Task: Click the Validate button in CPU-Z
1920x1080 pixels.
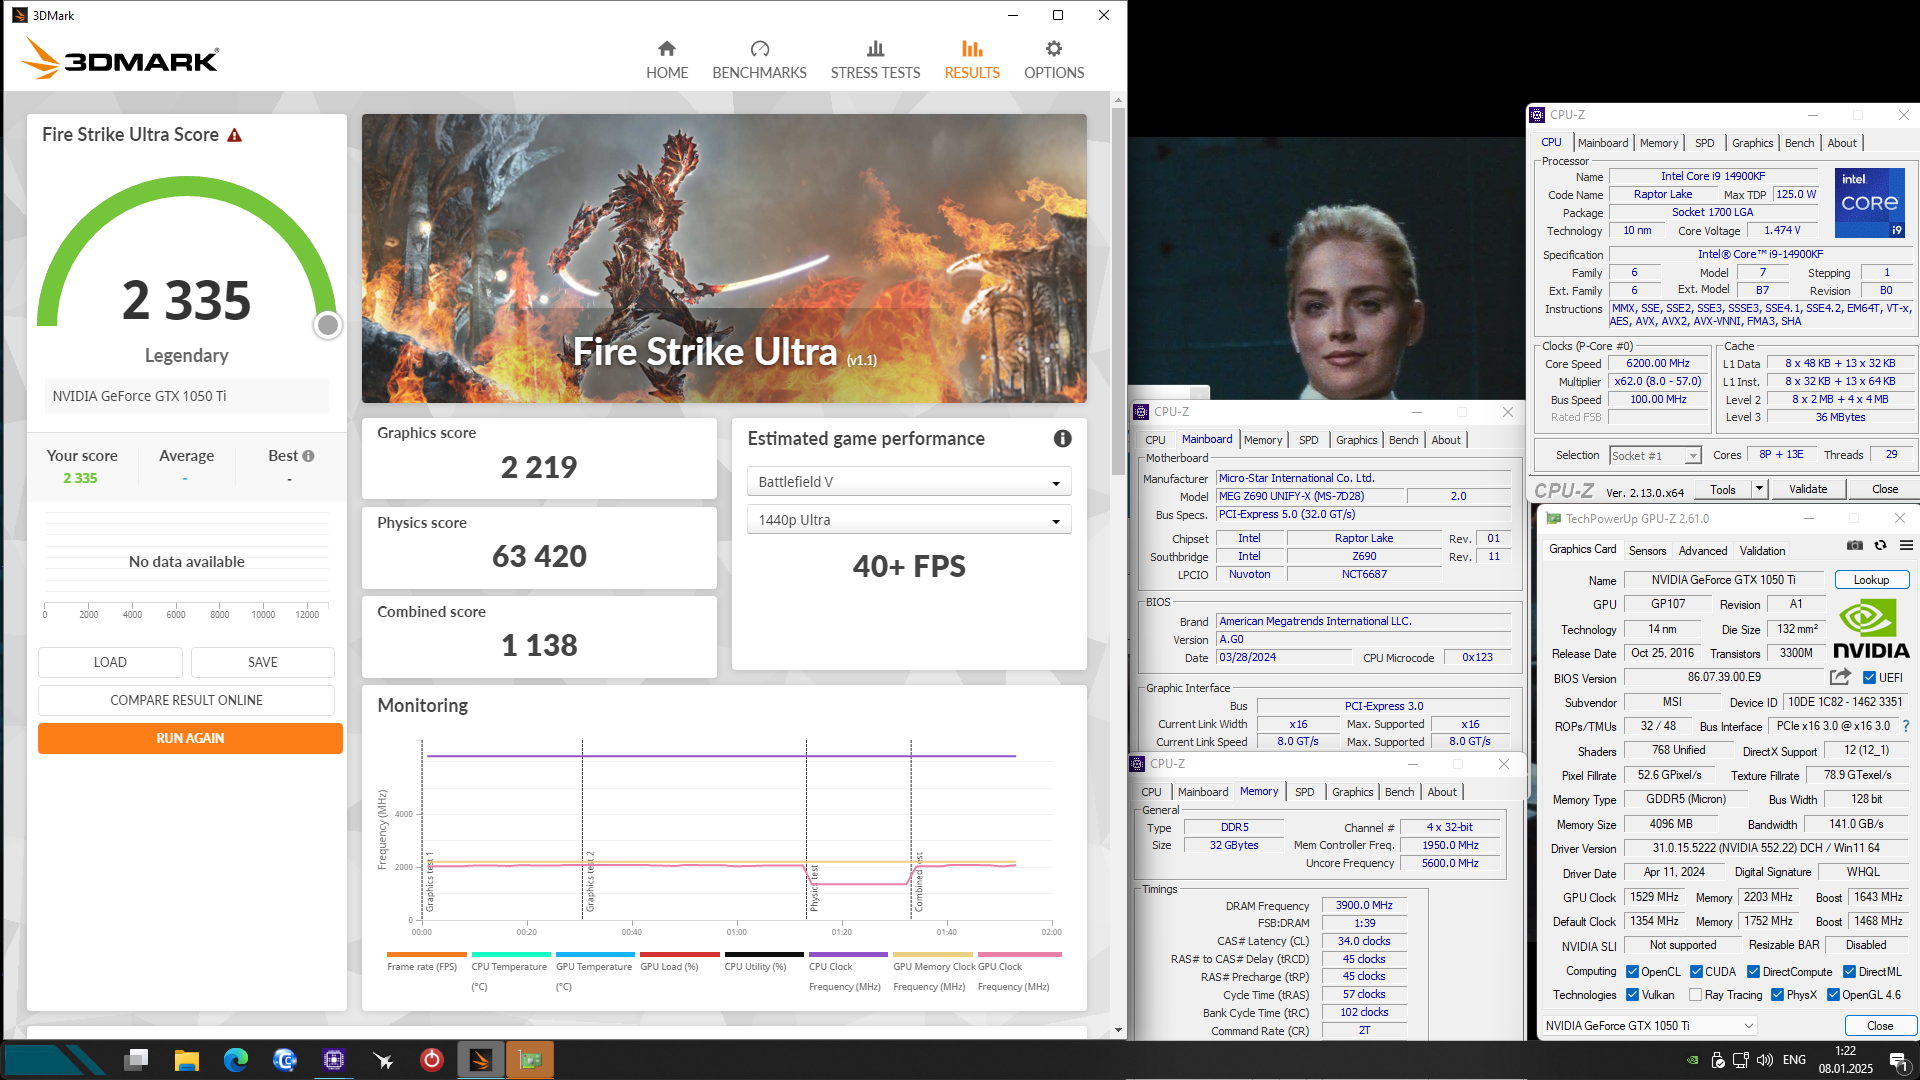Action: click(1807, 489)
